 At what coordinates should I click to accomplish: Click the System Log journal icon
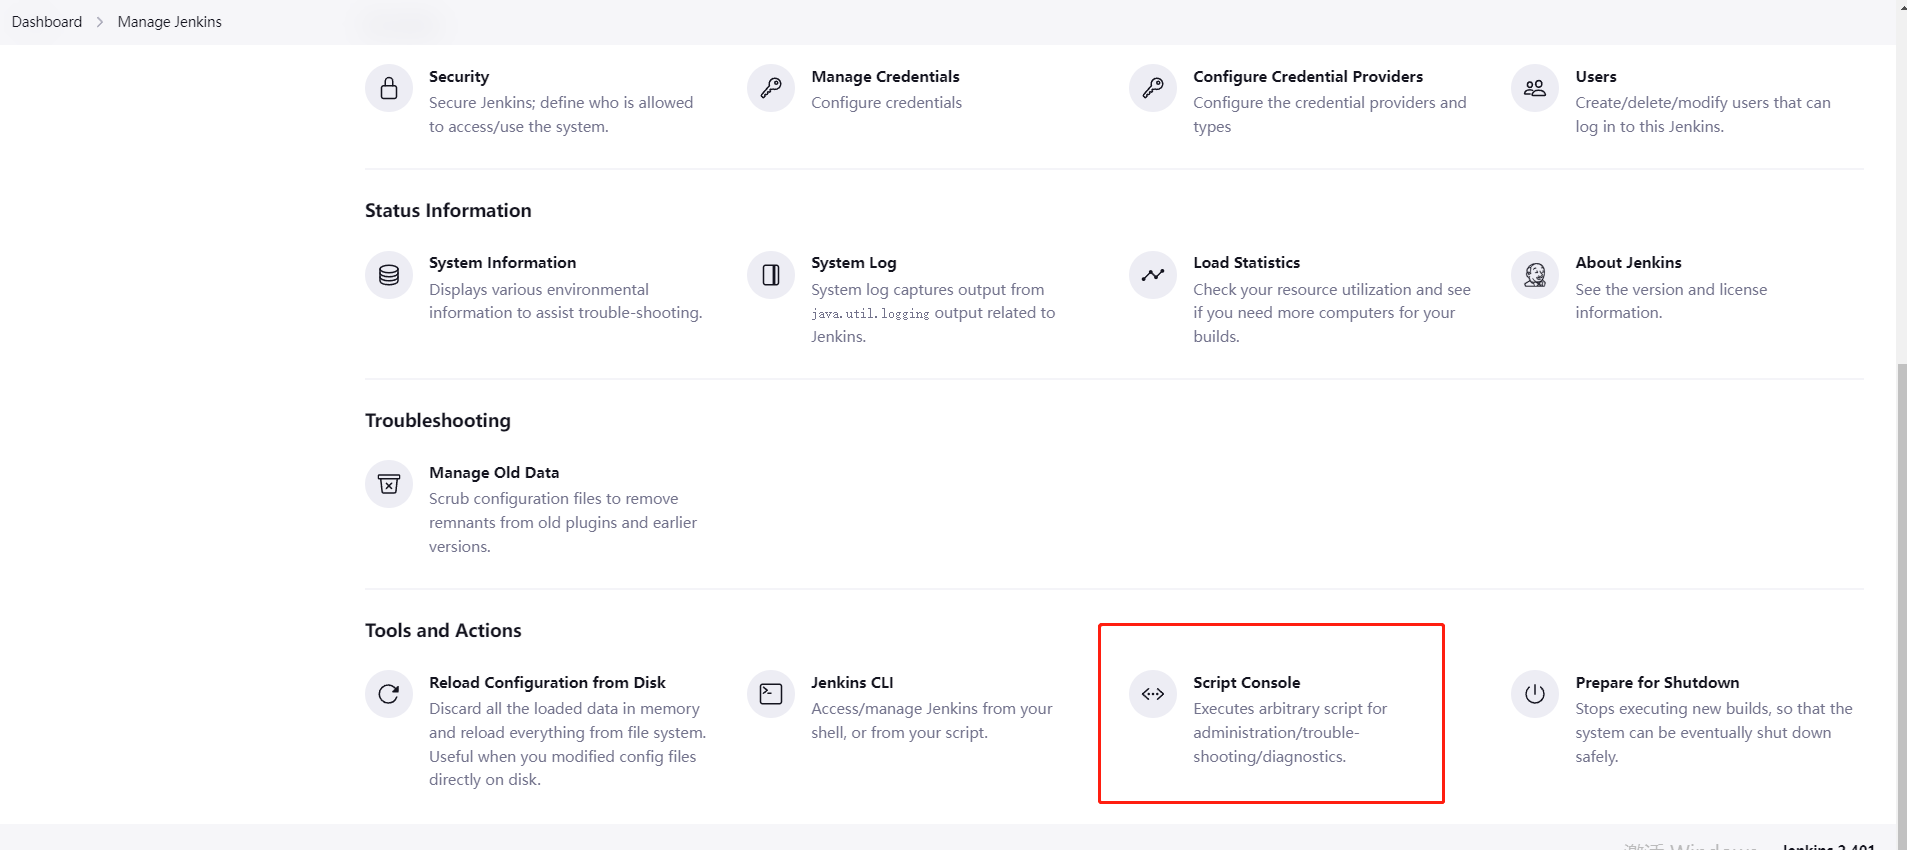pyautogui.click(x=771, y=275)
